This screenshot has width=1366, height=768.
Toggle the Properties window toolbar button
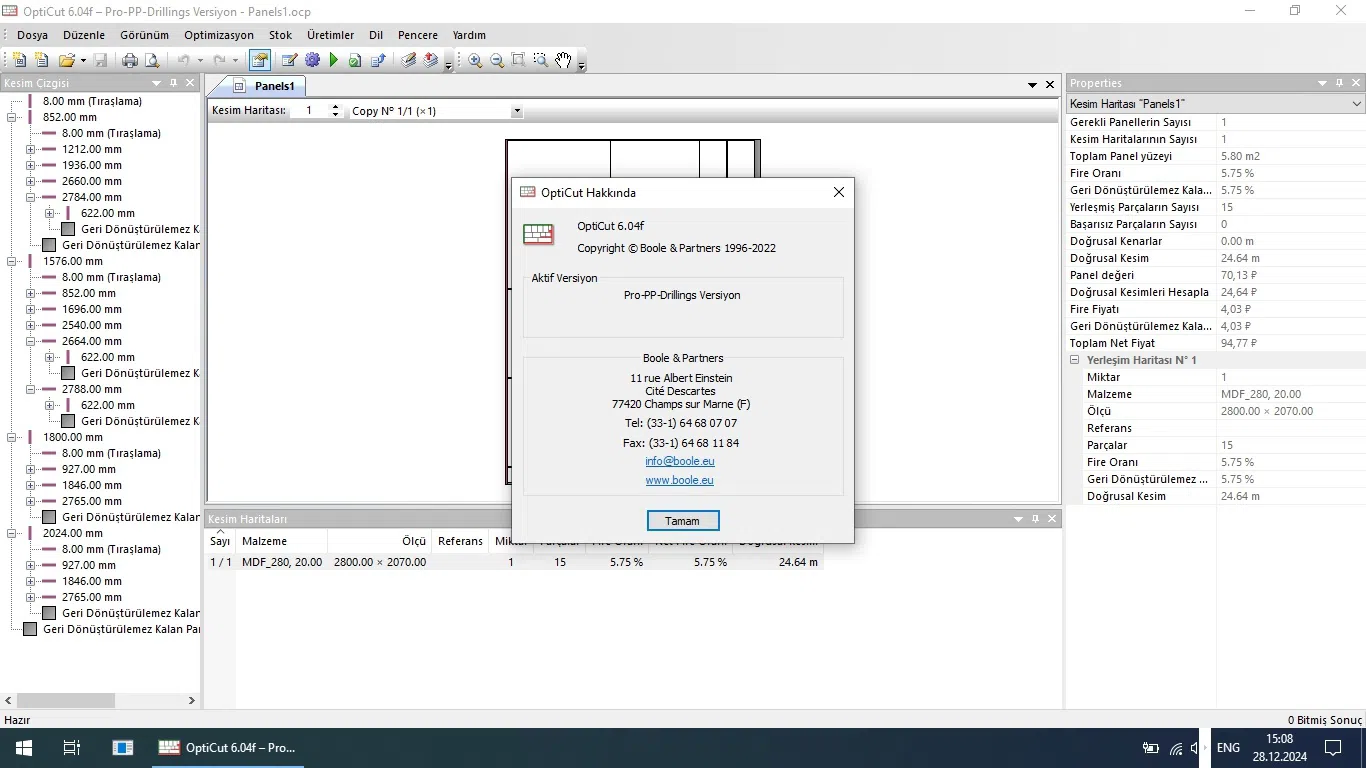tap(259, 60)
